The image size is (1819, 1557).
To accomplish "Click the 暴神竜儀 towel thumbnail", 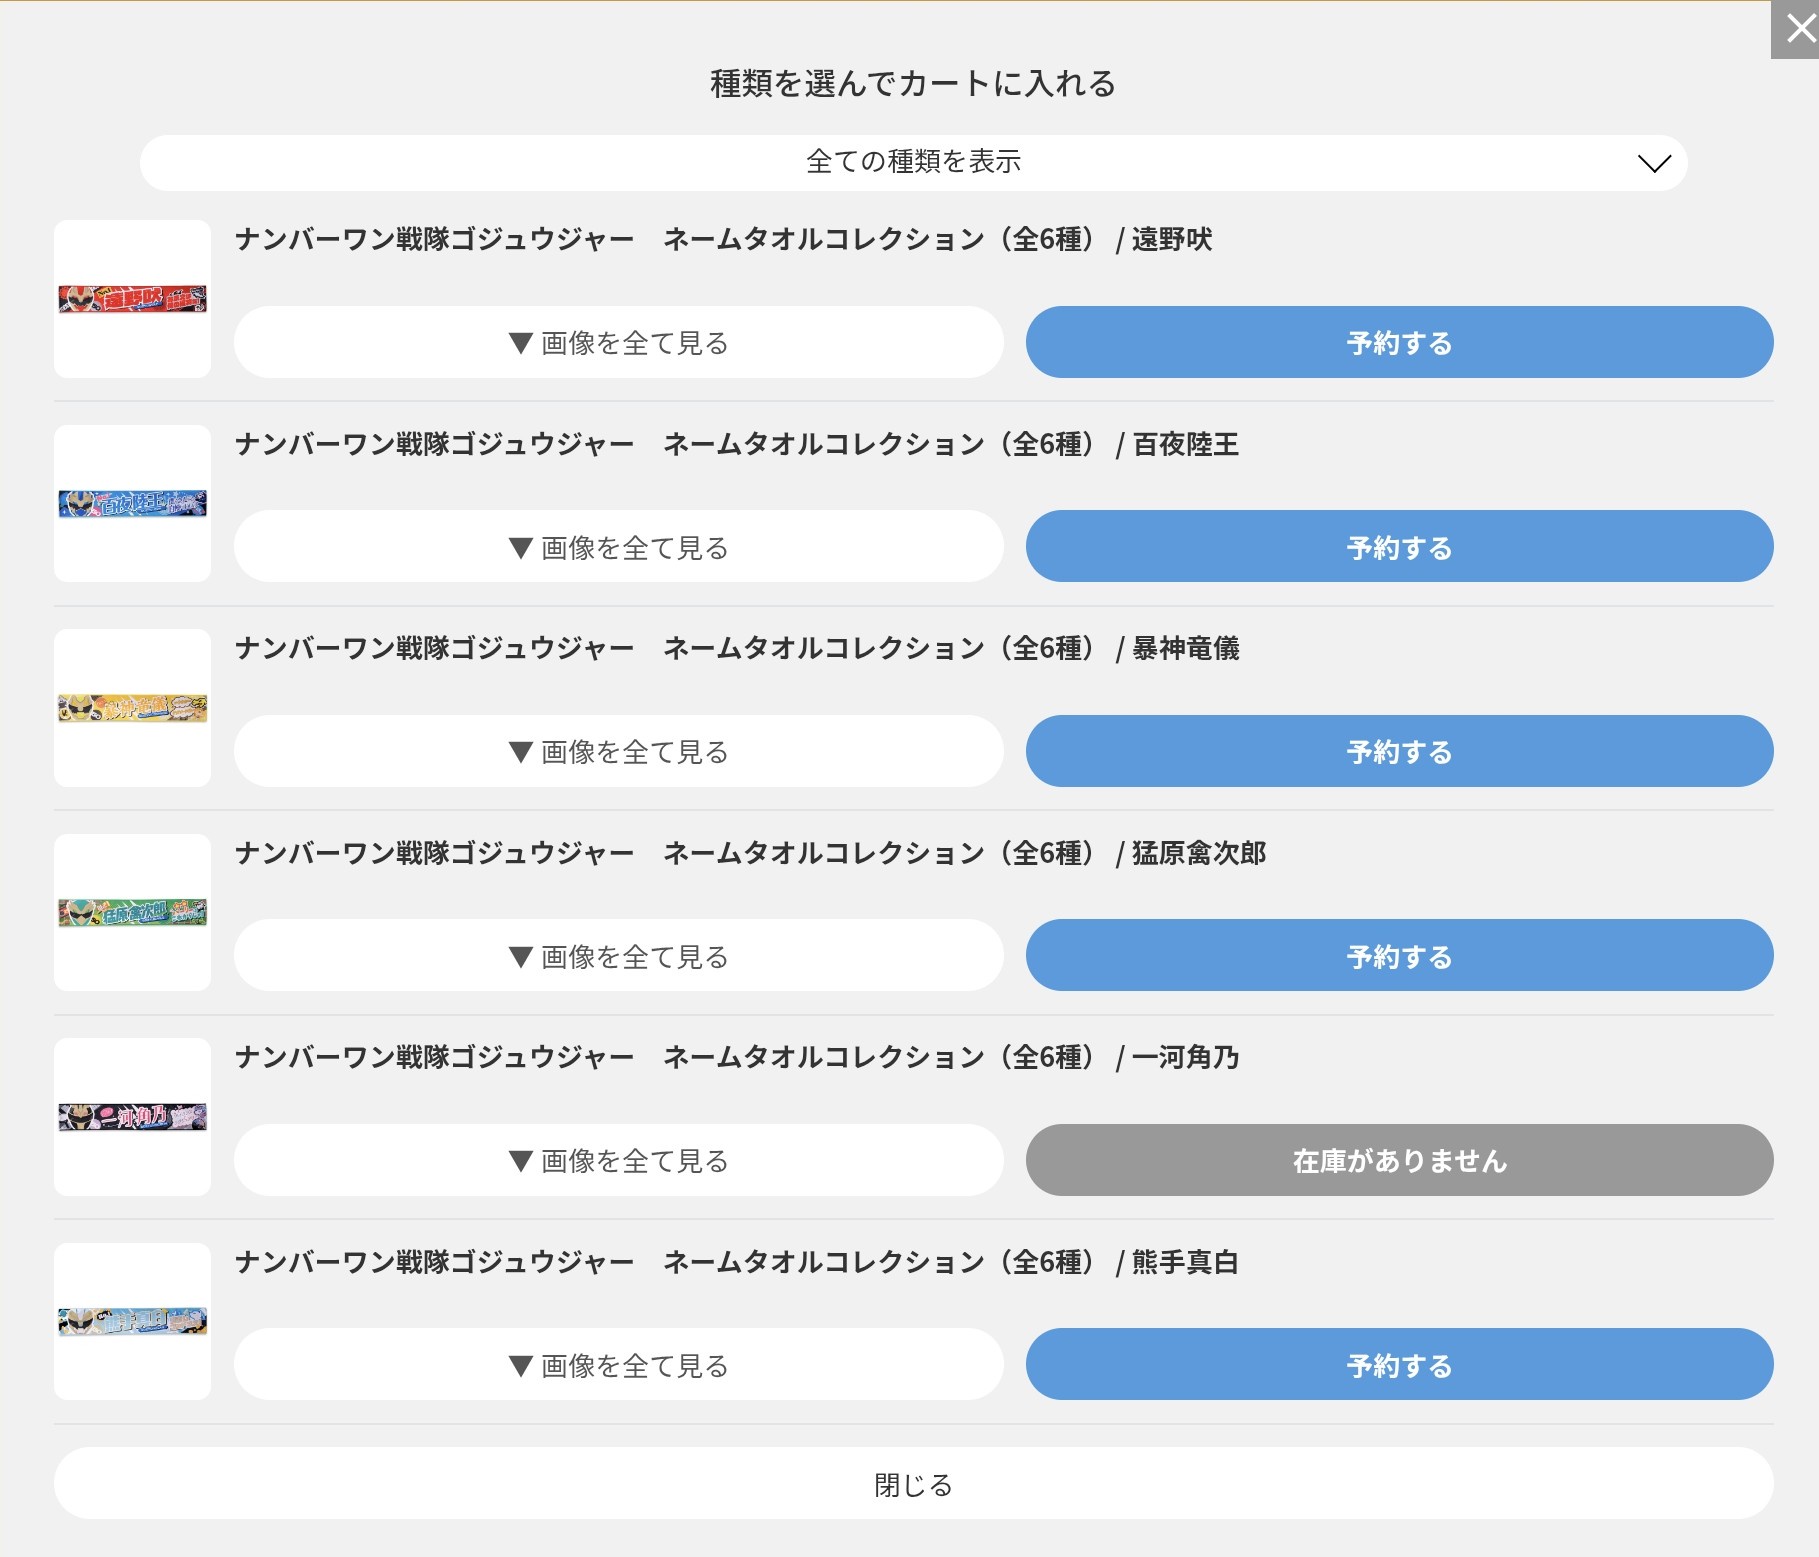I will [132, 708].
